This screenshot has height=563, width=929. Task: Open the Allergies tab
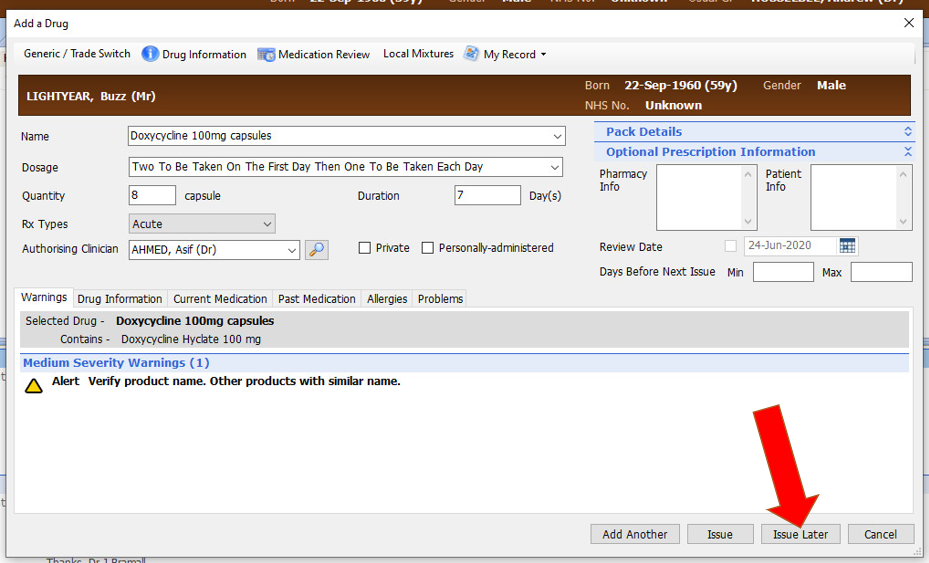point(387,299)
